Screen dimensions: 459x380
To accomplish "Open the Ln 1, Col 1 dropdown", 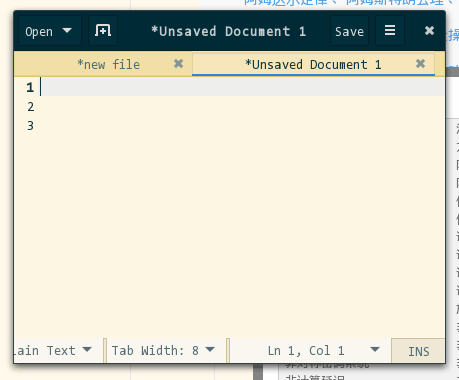I will (323, 350).
